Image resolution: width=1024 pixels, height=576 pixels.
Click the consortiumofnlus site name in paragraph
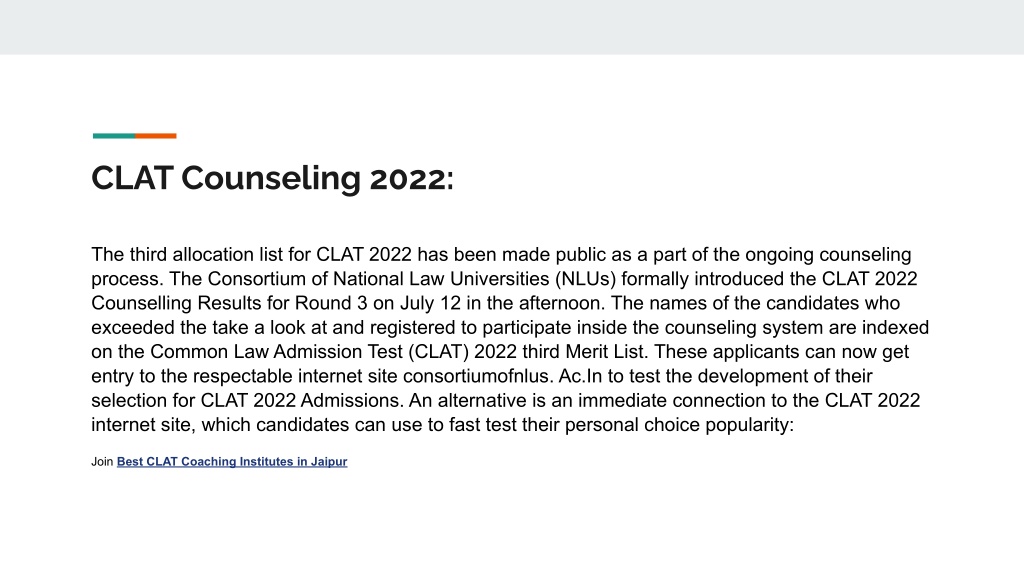477,376
